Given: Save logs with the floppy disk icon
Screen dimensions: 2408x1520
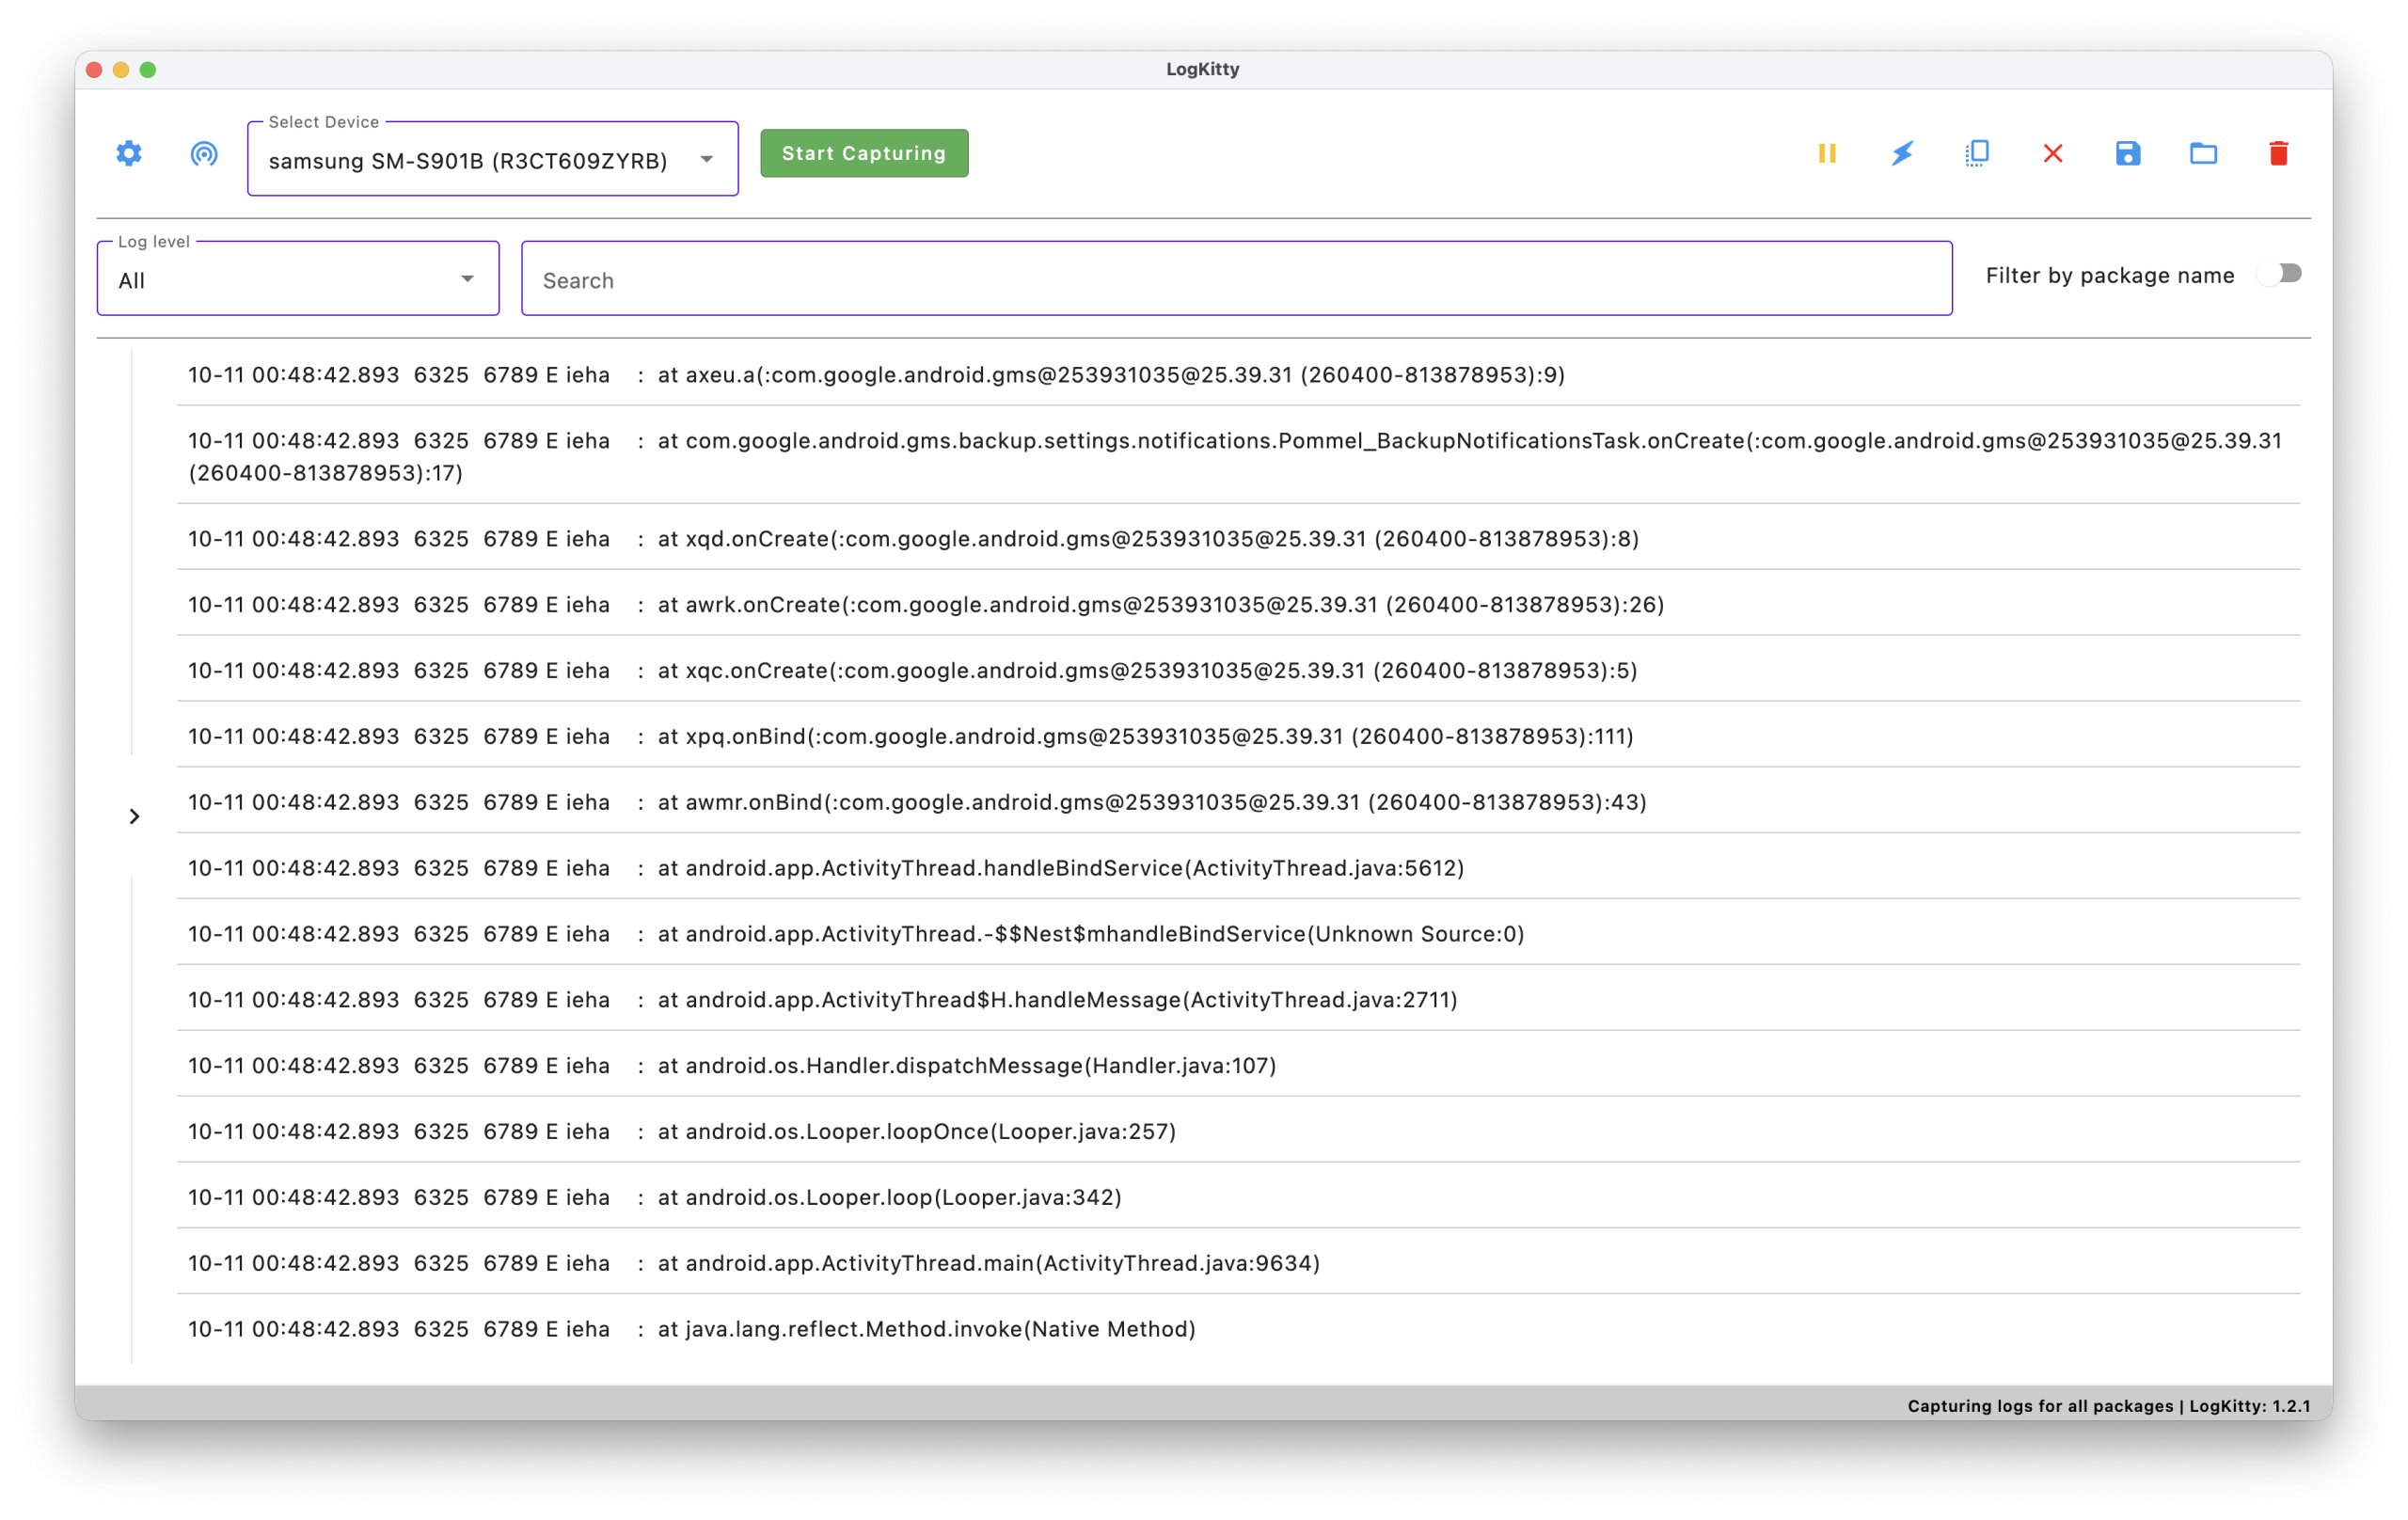Looking at the screenshot, I should click(x=2128, y=153).
